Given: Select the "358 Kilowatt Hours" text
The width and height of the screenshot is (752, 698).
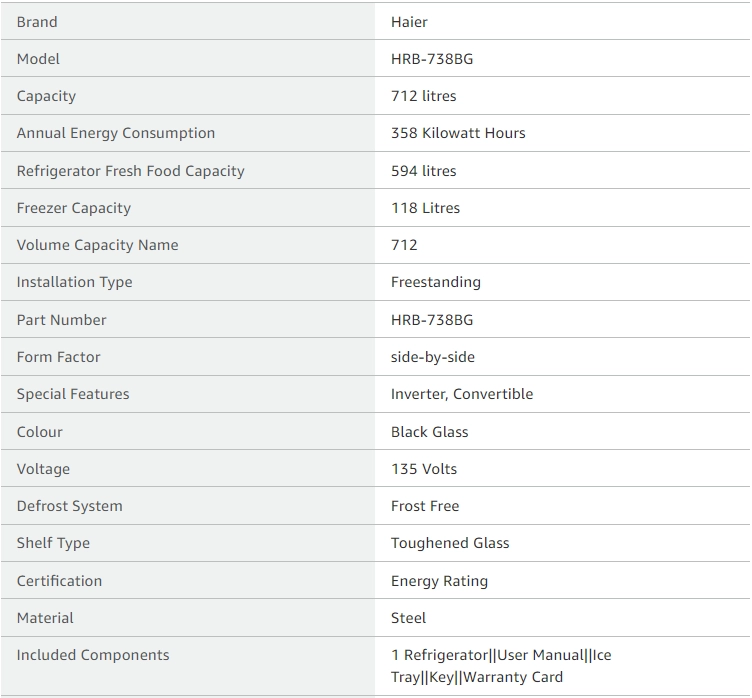Looking at the screenshot, I should coord(458,133).
